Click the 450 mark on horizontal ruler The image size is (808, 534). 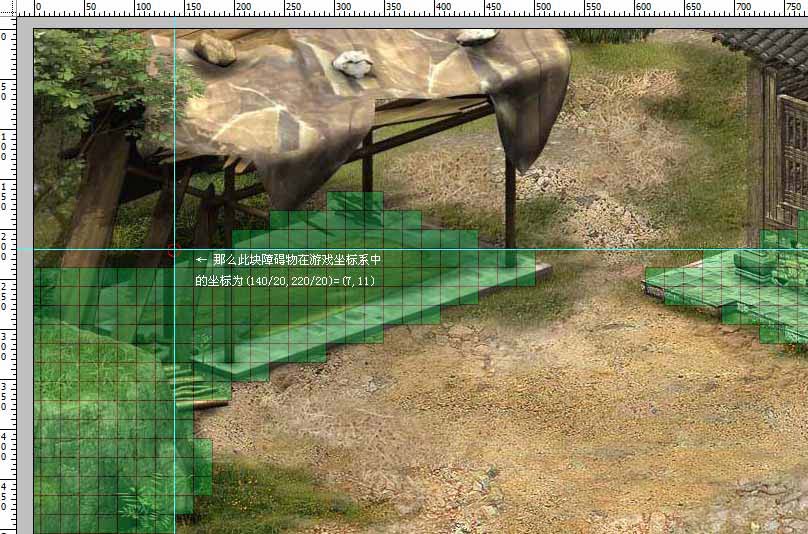coord(493,7)
